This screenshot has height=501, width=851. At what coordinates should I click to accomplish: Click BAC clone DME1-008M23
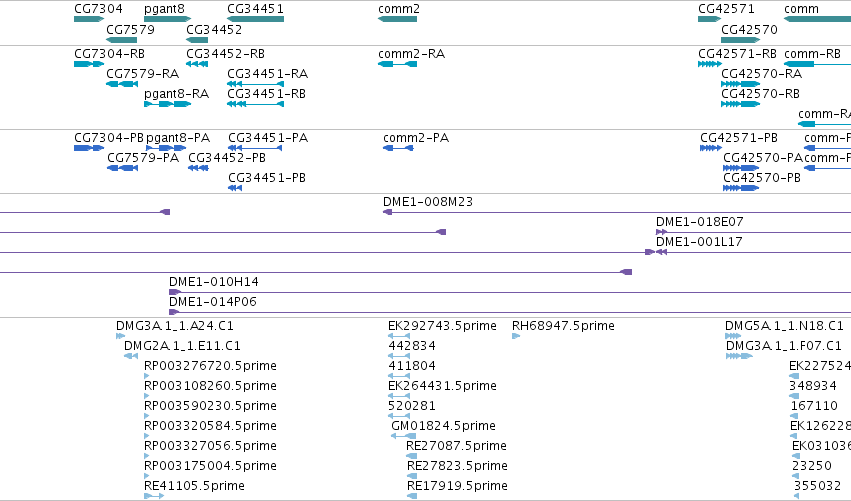click(617, 212)
